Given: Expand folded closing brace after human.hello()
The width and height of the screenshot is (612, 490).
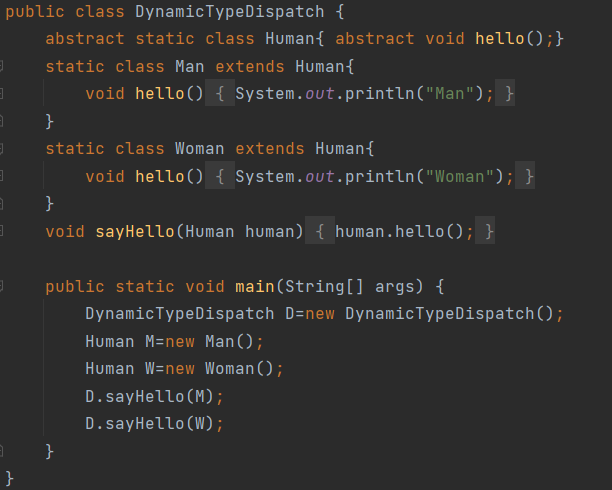Looking at the screenshot, I should coord(485,231).
